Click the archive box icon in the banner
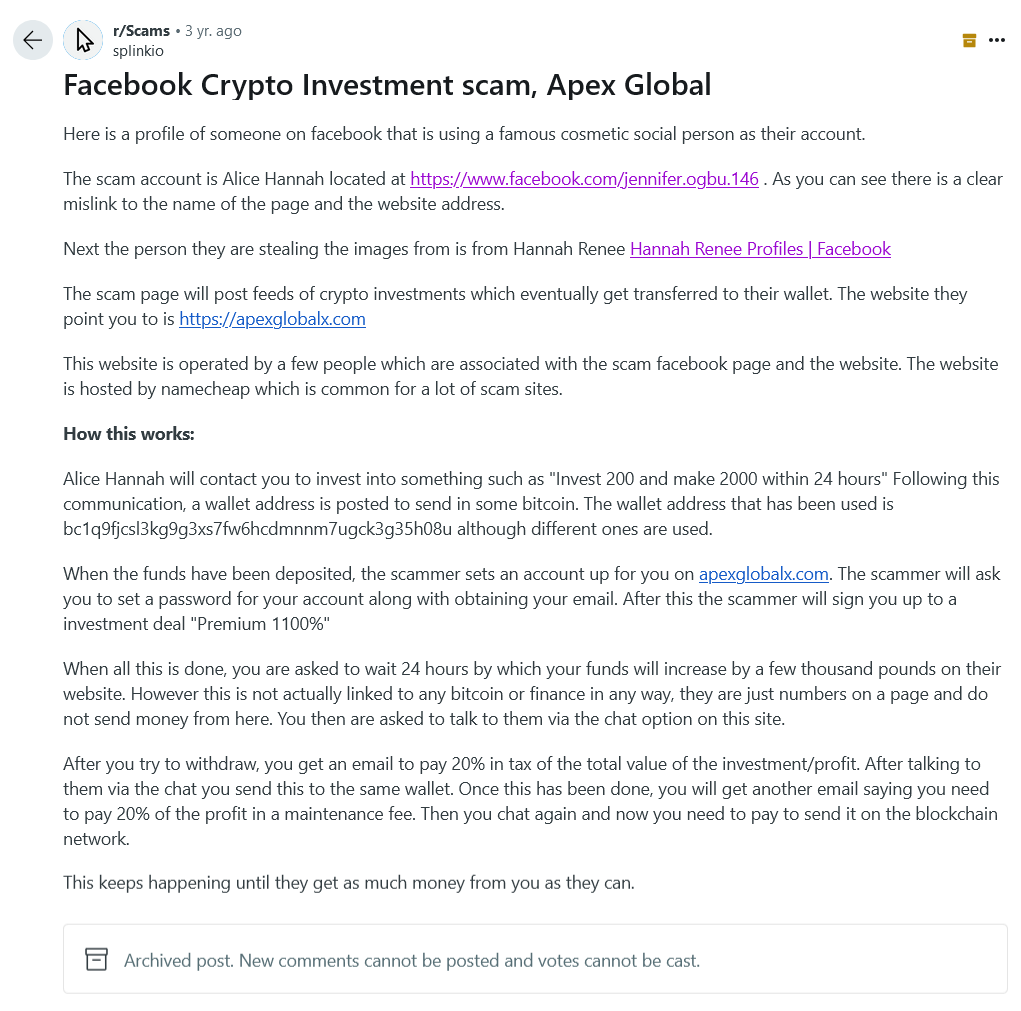 coord(96,958)
